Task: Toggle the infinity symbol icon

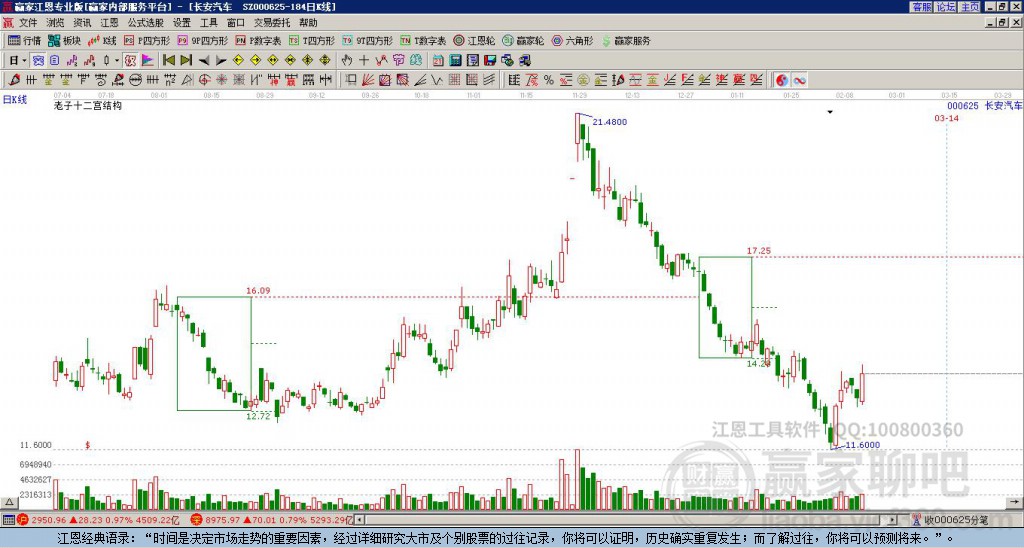Action: (799, 80)
